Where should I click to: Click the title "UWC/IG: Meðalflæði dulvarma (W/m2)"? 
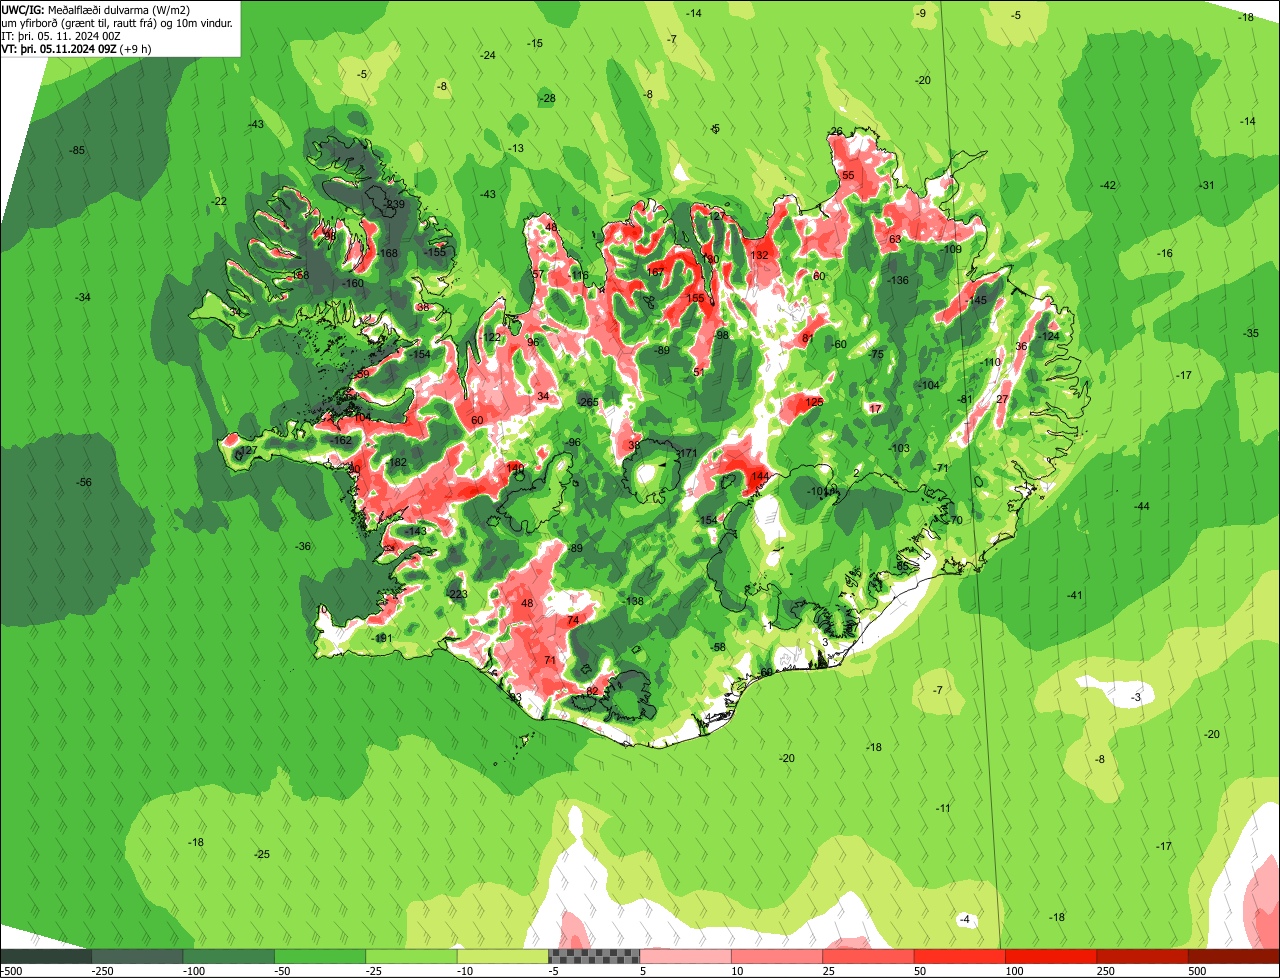(x=96, y=9)
